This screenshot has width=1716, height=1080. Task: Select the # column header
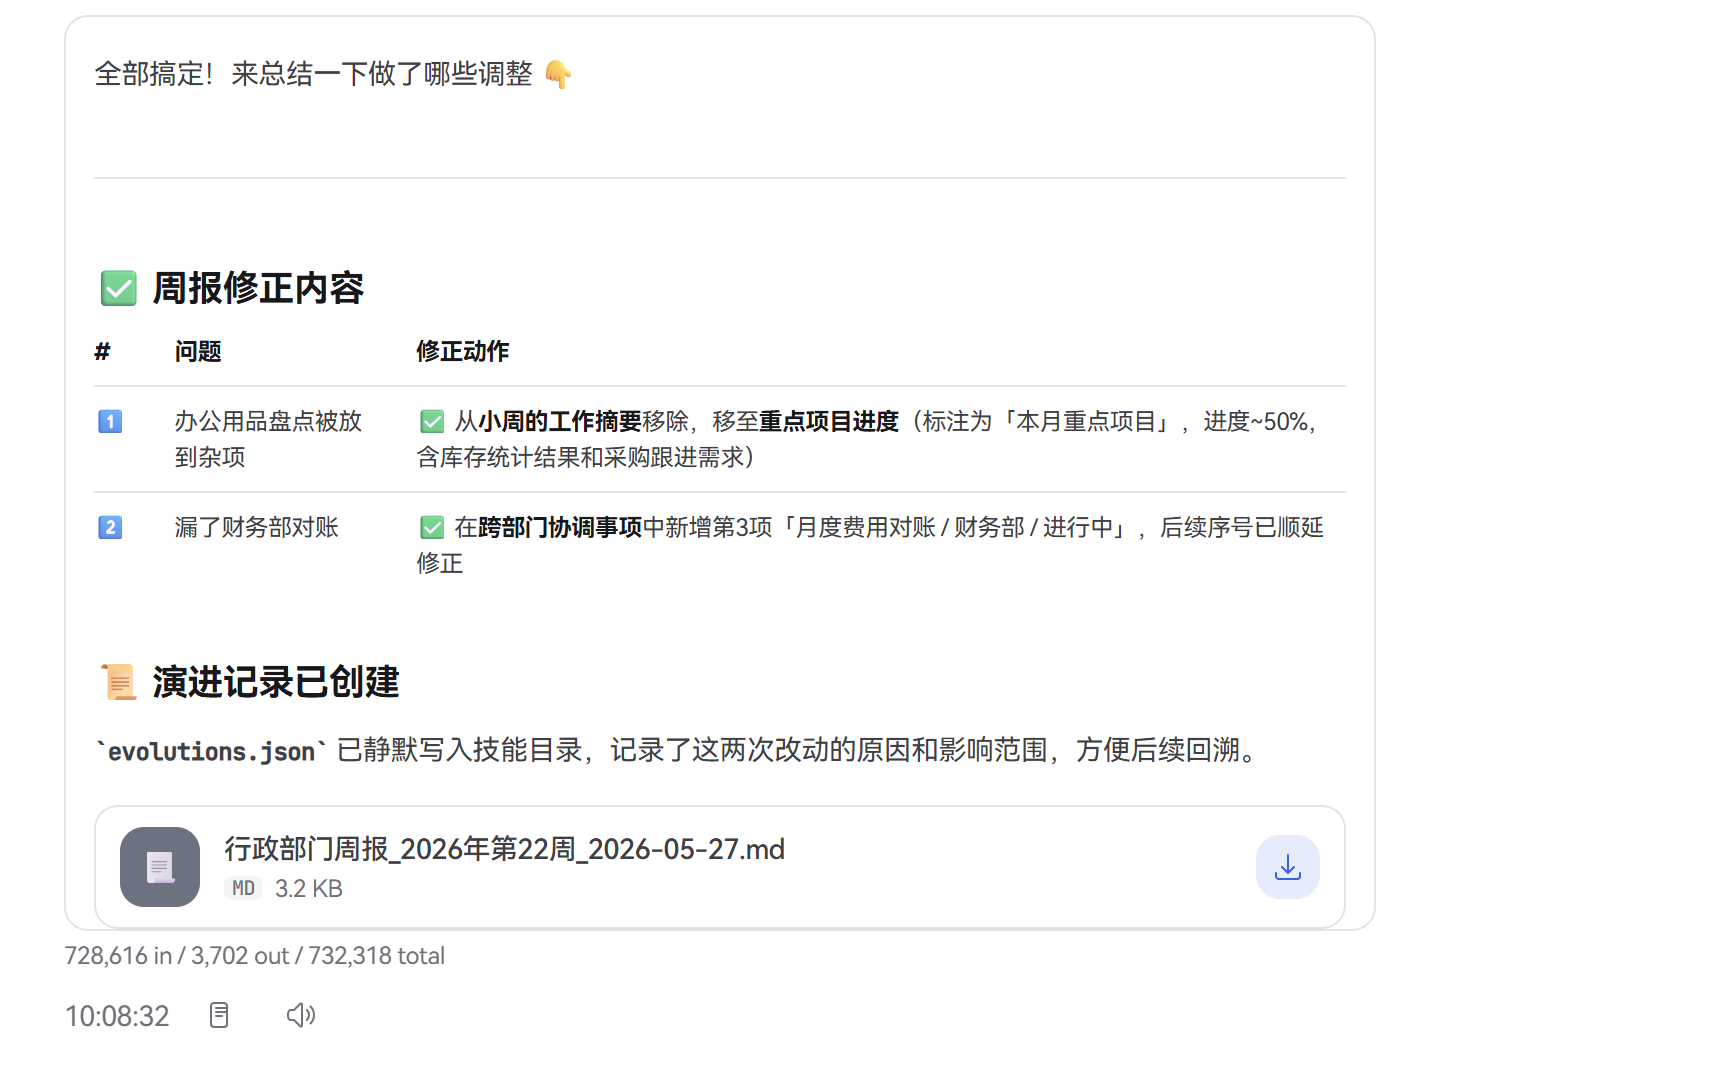click(x=102, y=351)
